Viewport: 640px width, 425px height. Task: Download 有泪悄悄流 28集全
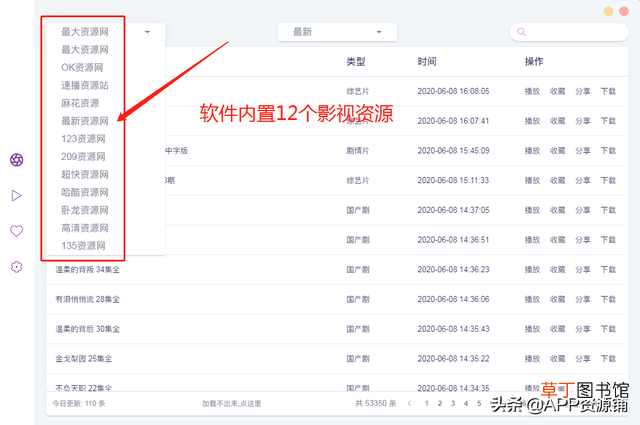point(608,299)
